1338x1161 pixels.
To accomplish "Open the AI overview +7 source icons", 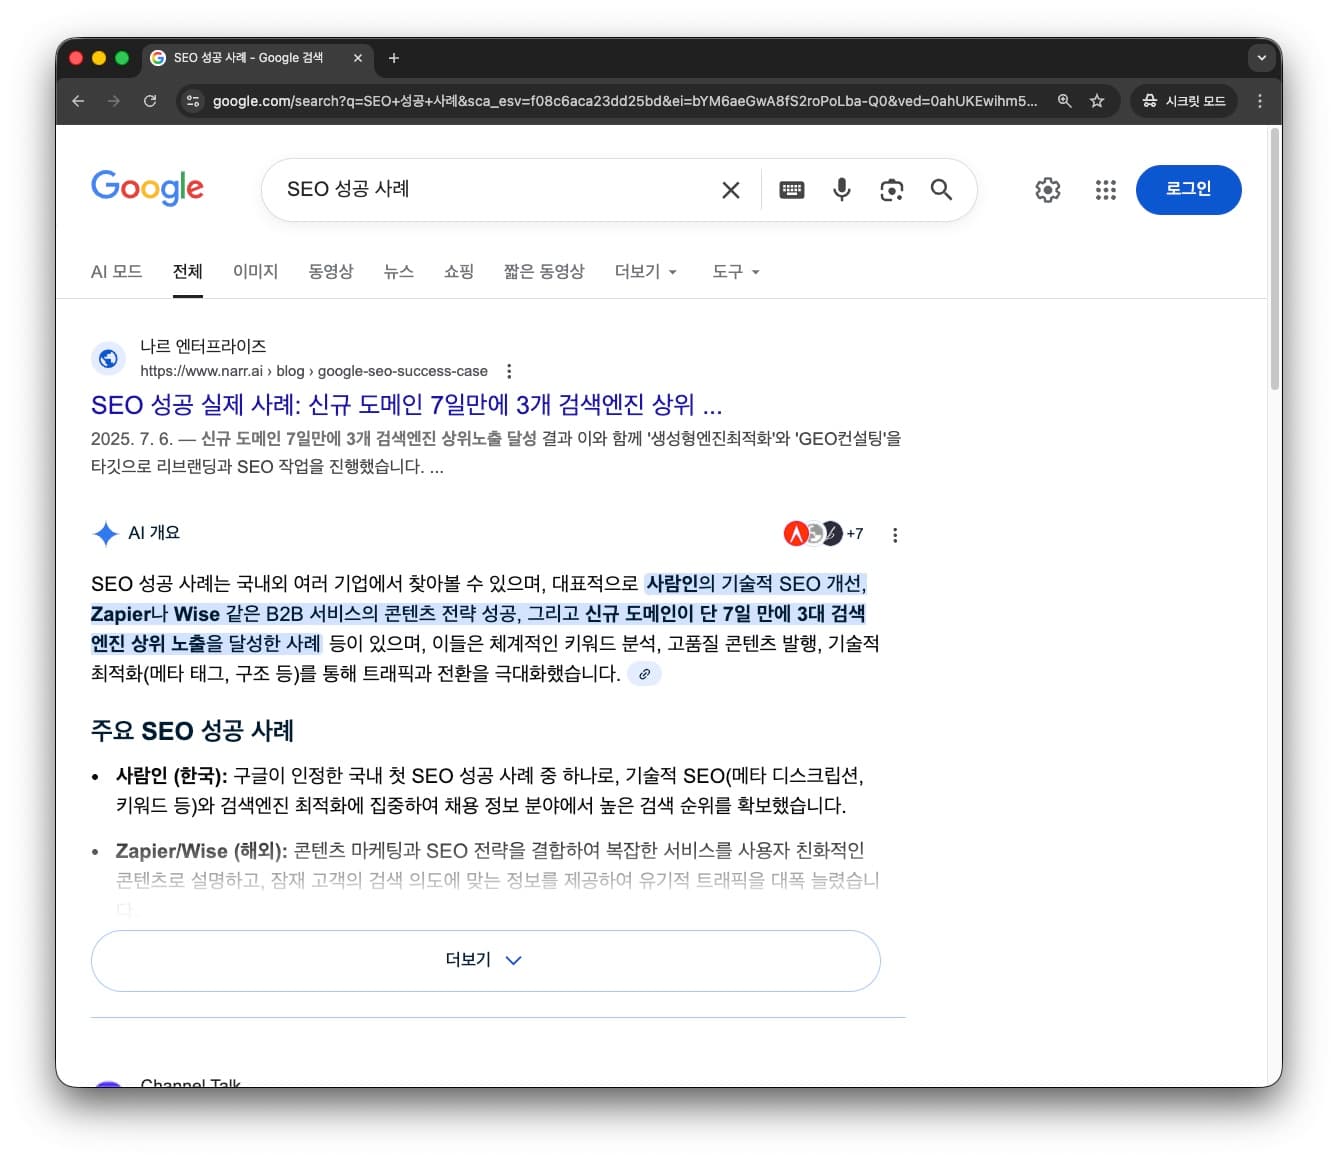I will (x=823, y=534).
